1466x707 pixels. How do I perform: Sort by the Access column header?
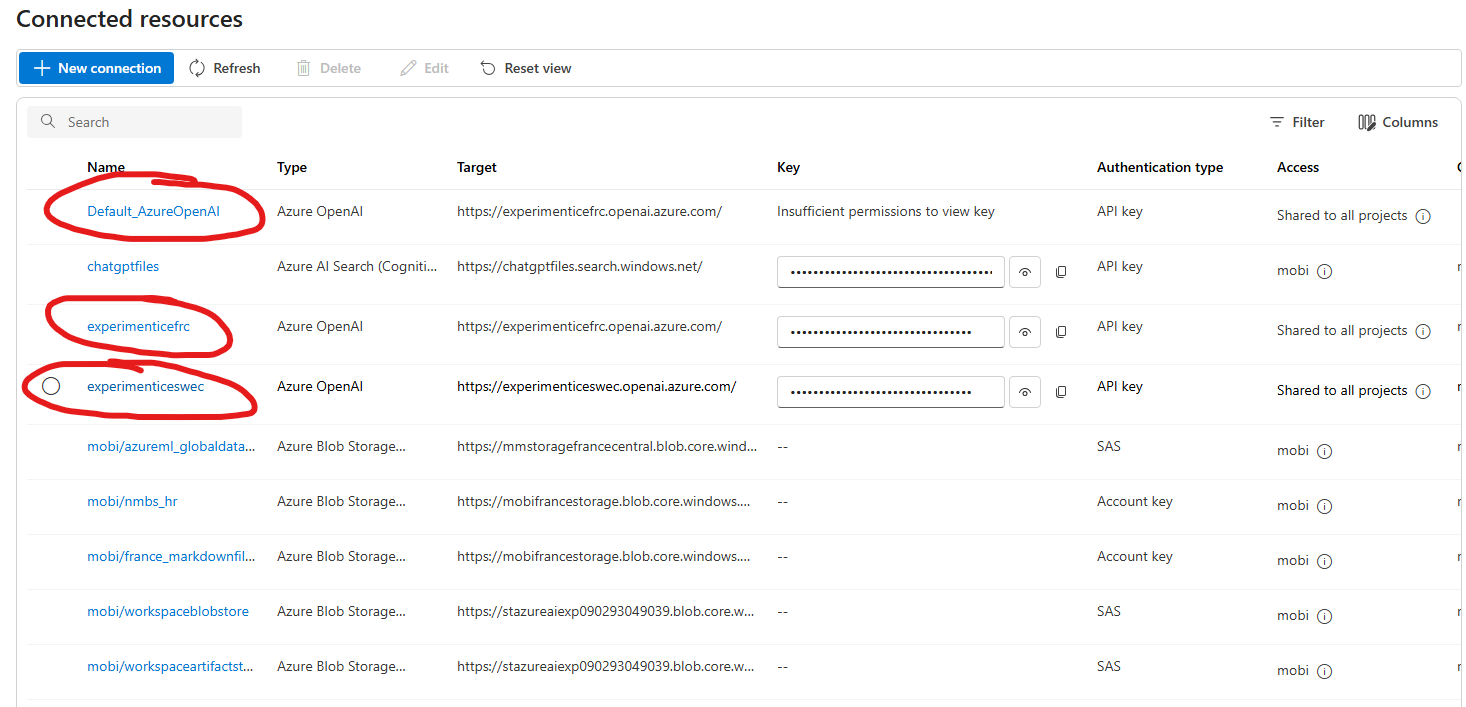pyautogui.click(x=1298, y=167)
